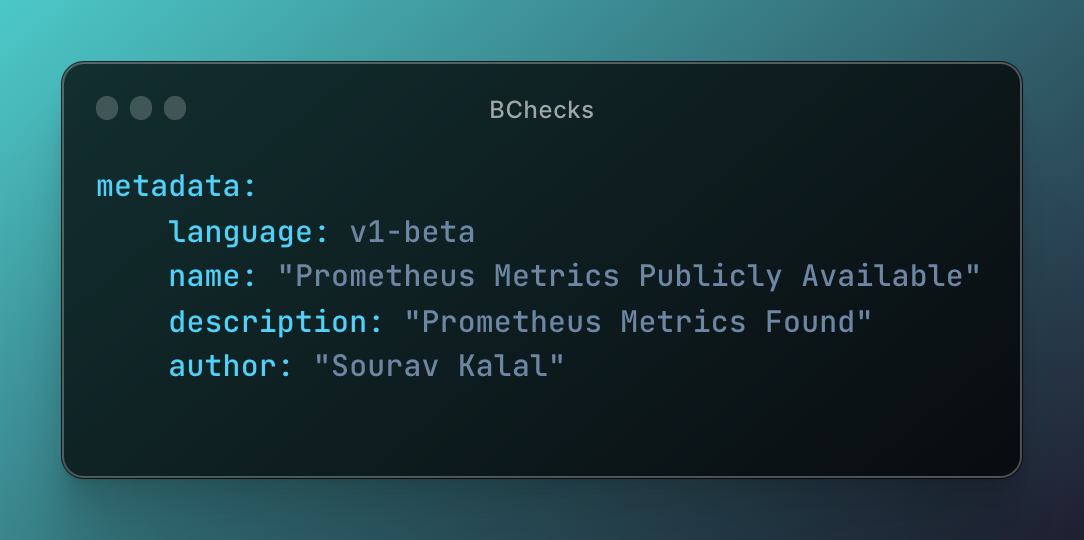Click the first gray window dot
Screen dimensions: 1084x540
click(107, 109)
